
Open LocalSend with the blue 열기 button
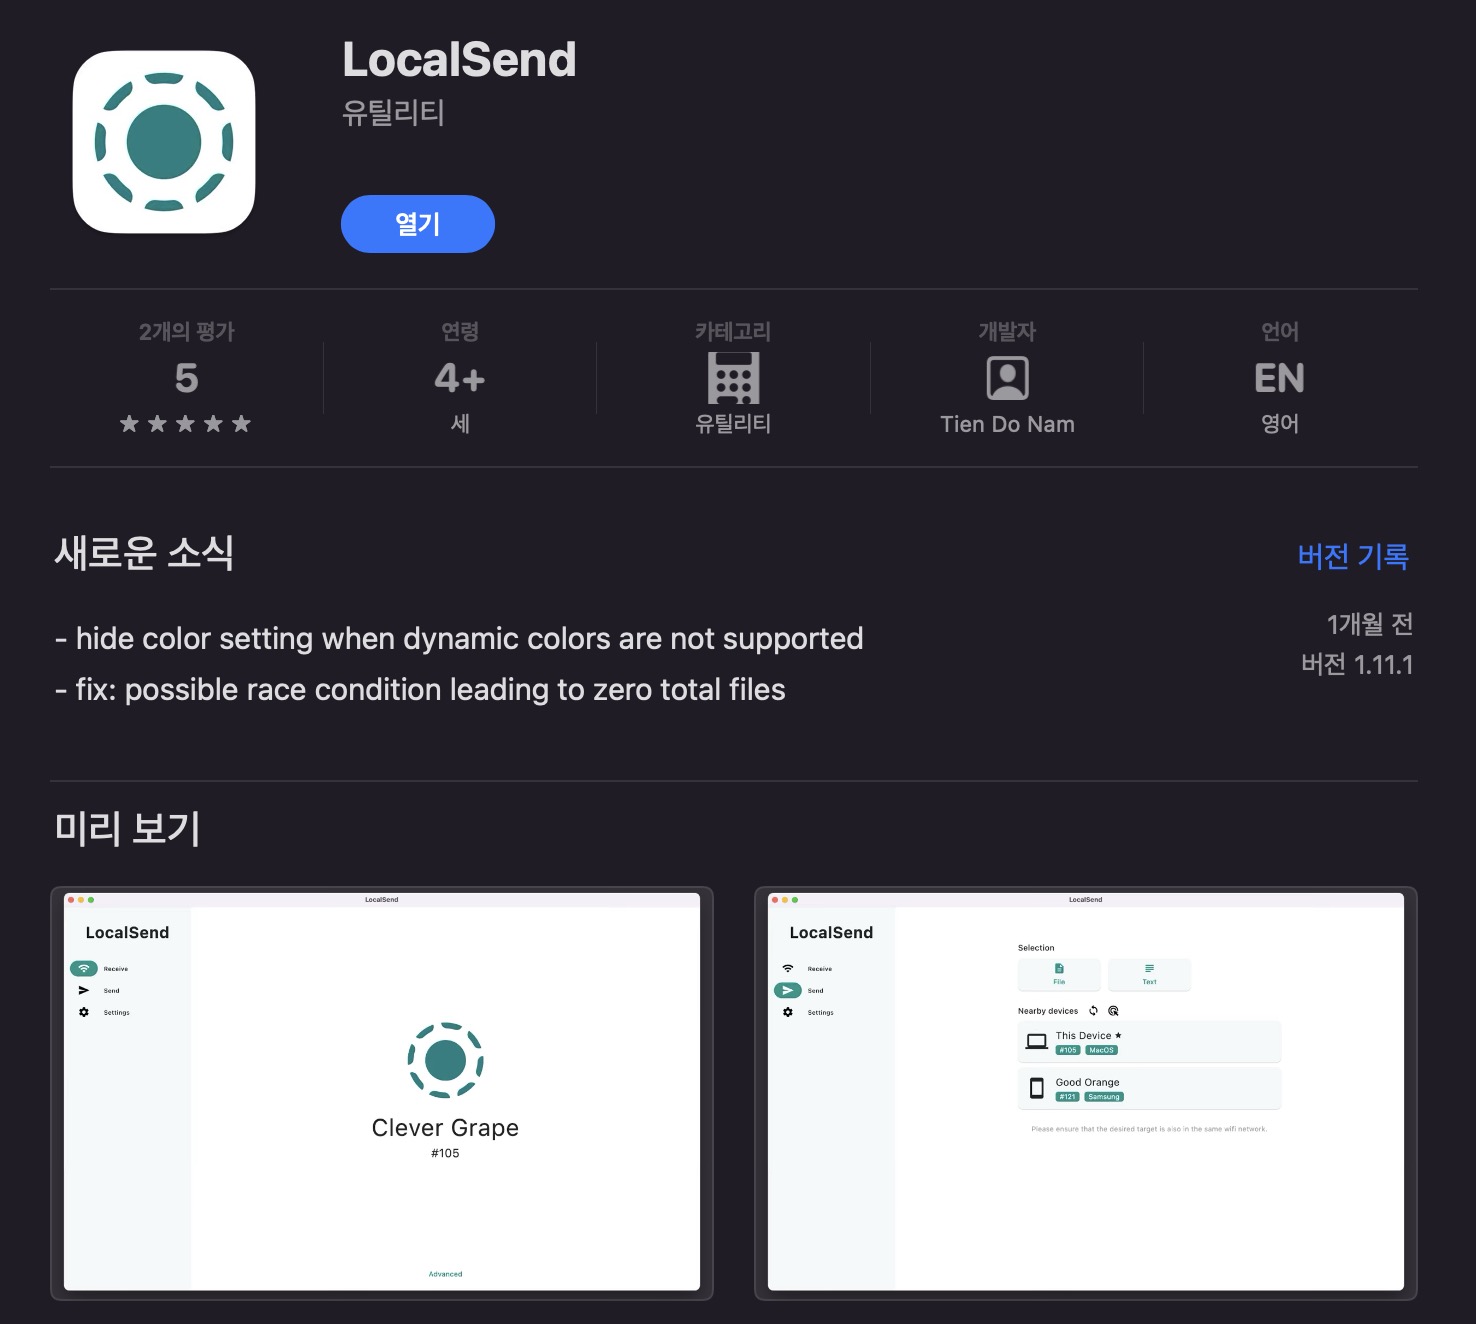pyautogui.click(x=418, y=224)
